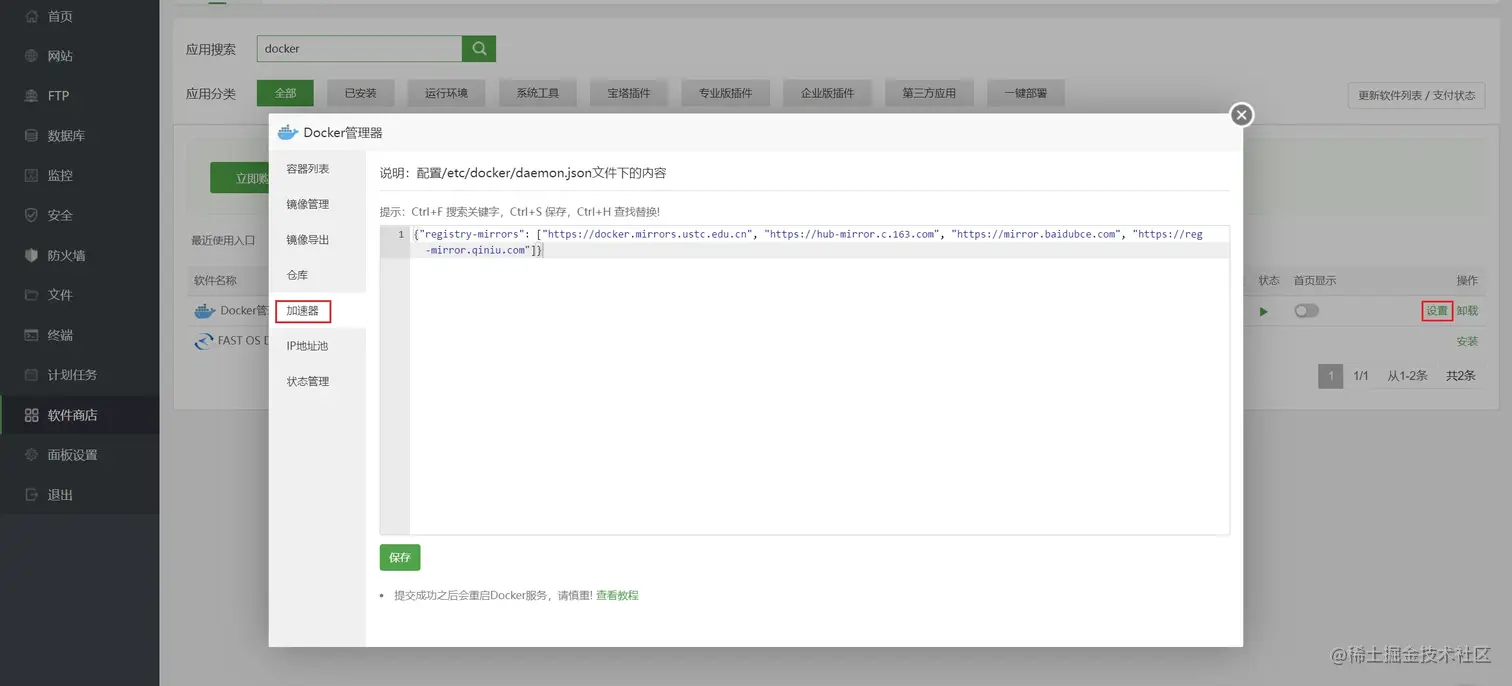Click 更新软件列表 / 支付状态 button
1512x686 pixels.
pyautogui.click(x=1416, y=96)
